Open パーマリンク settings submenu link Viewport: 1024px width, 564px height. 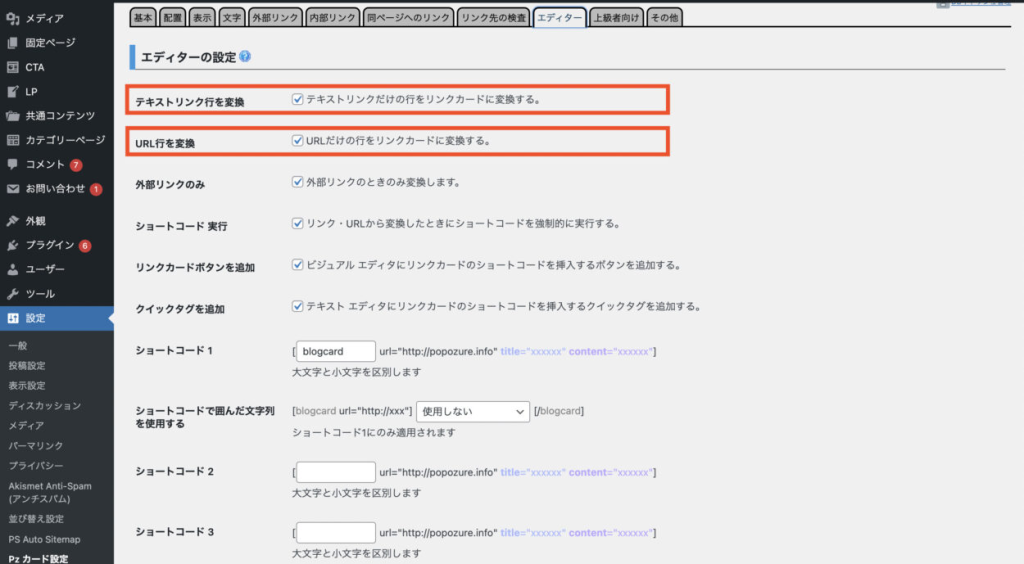pos(36,446)
